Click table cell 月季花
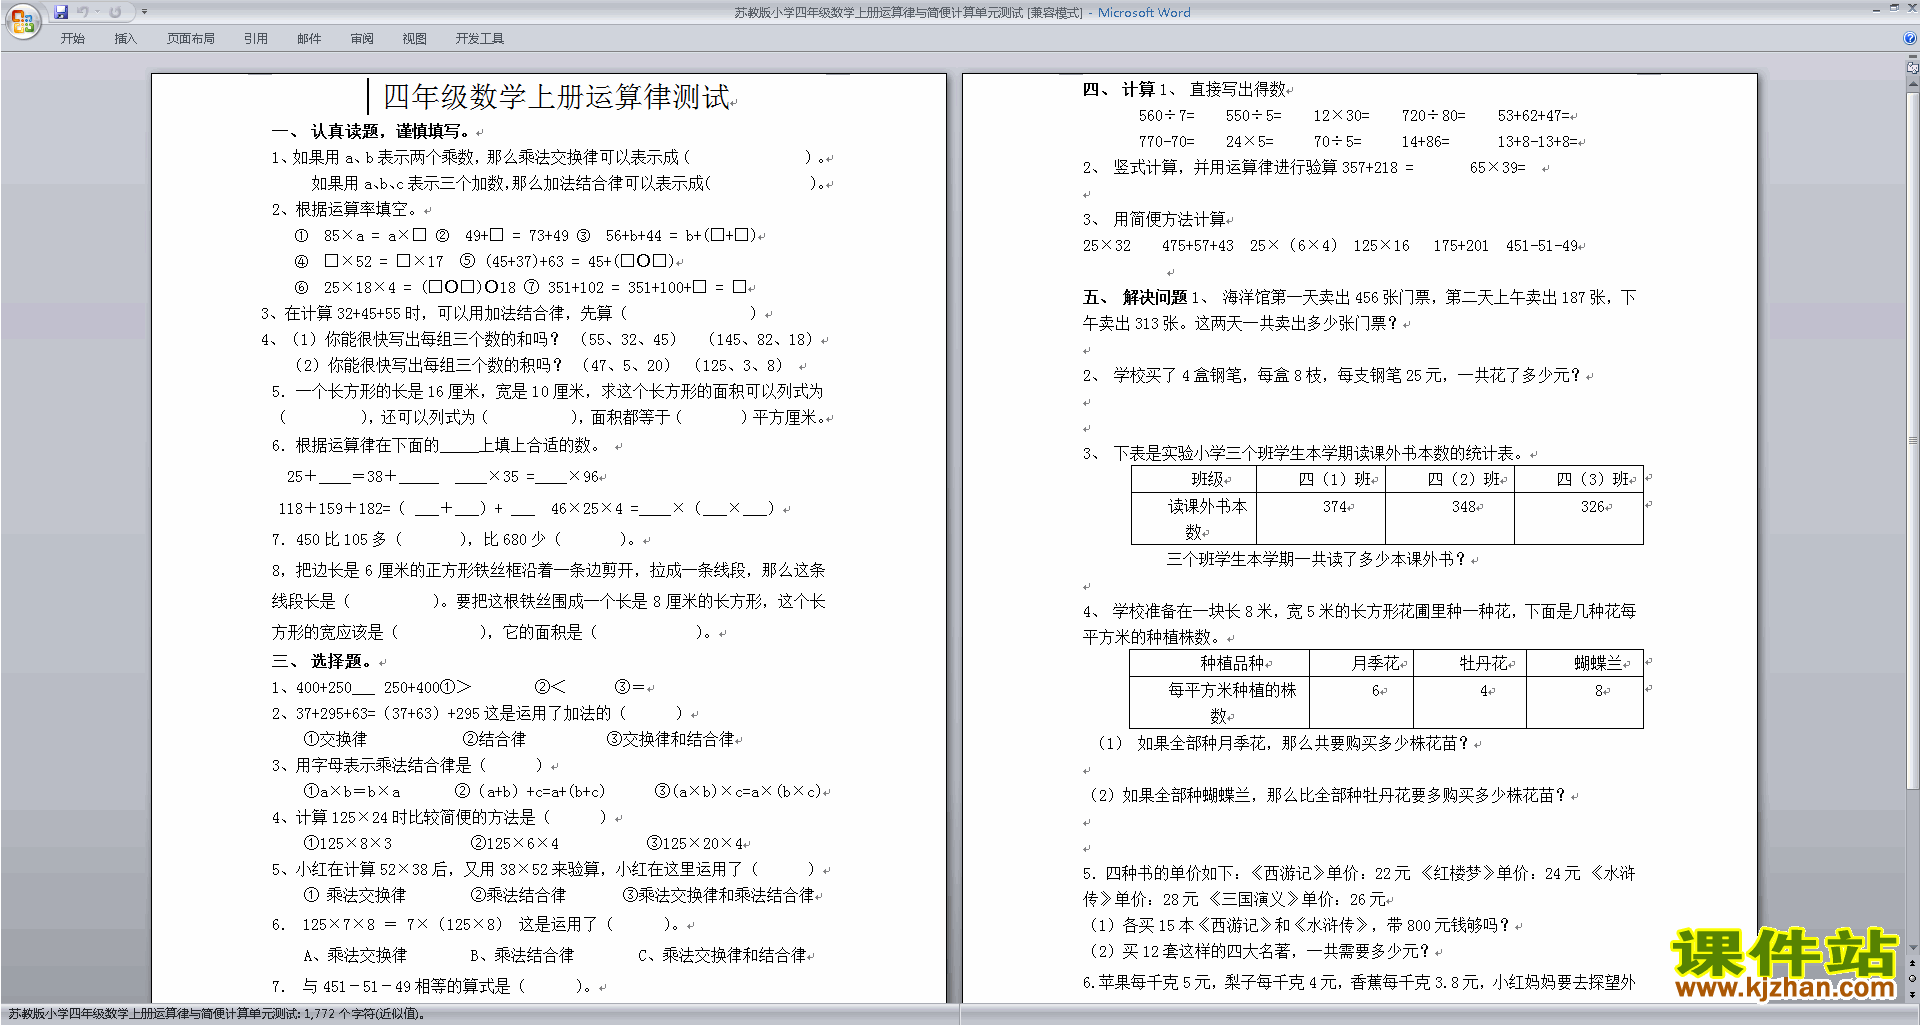 [x=1361, y=663]
